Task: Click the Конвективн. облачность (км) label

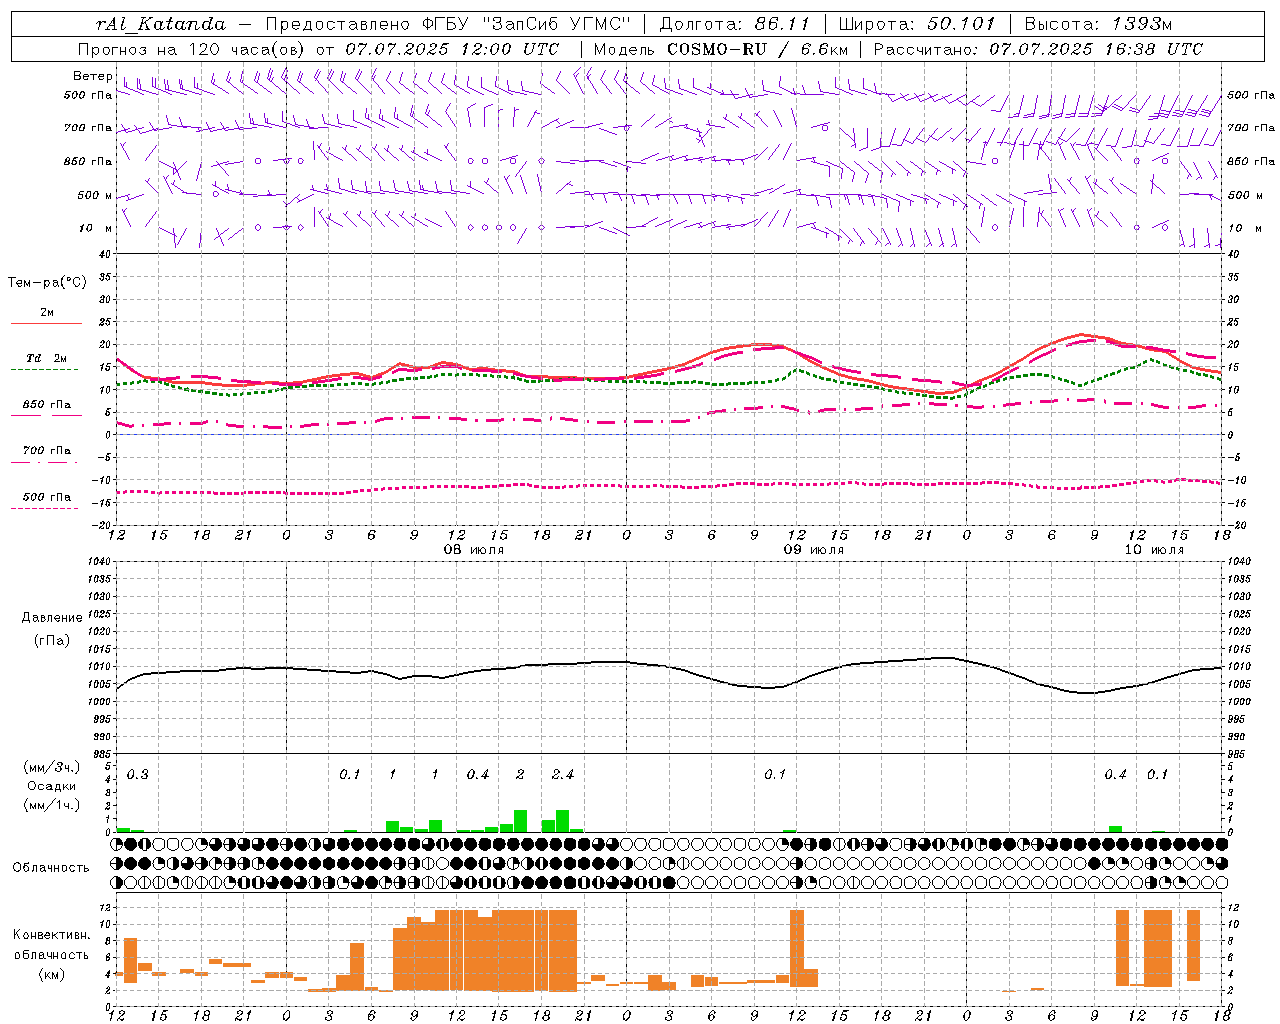Action: tap(51, 954)
